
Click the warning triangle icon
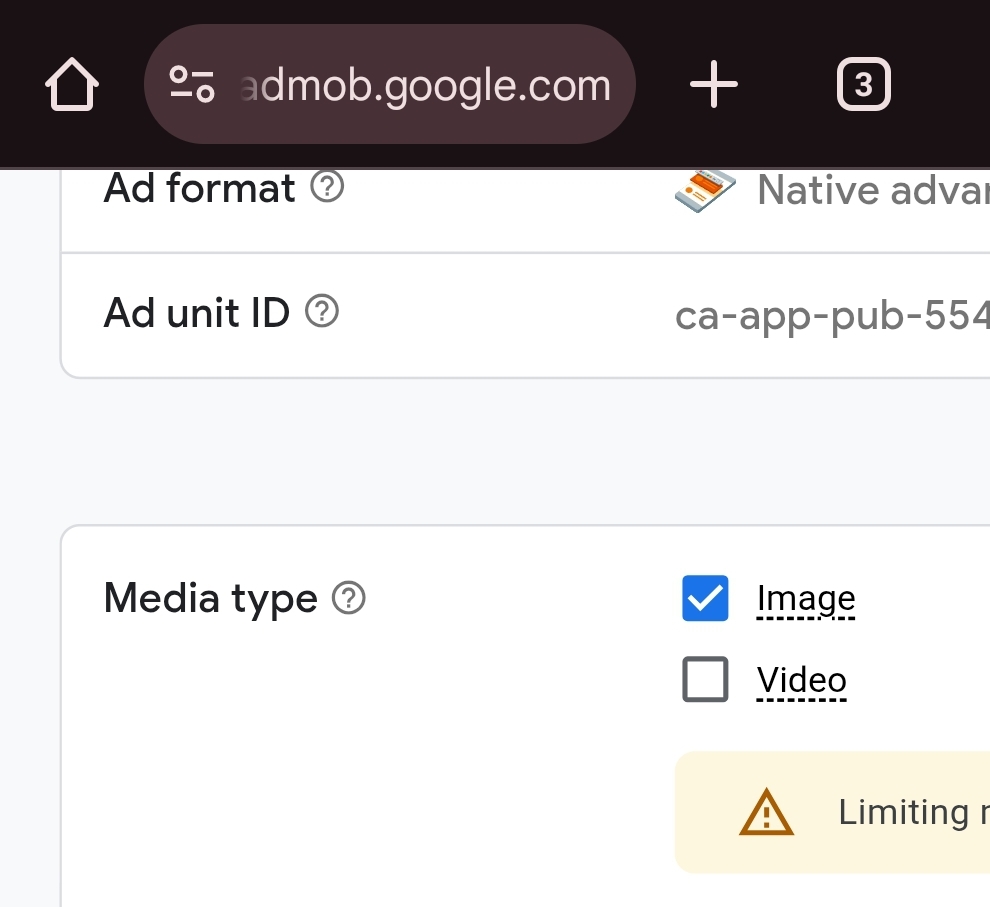766,812
